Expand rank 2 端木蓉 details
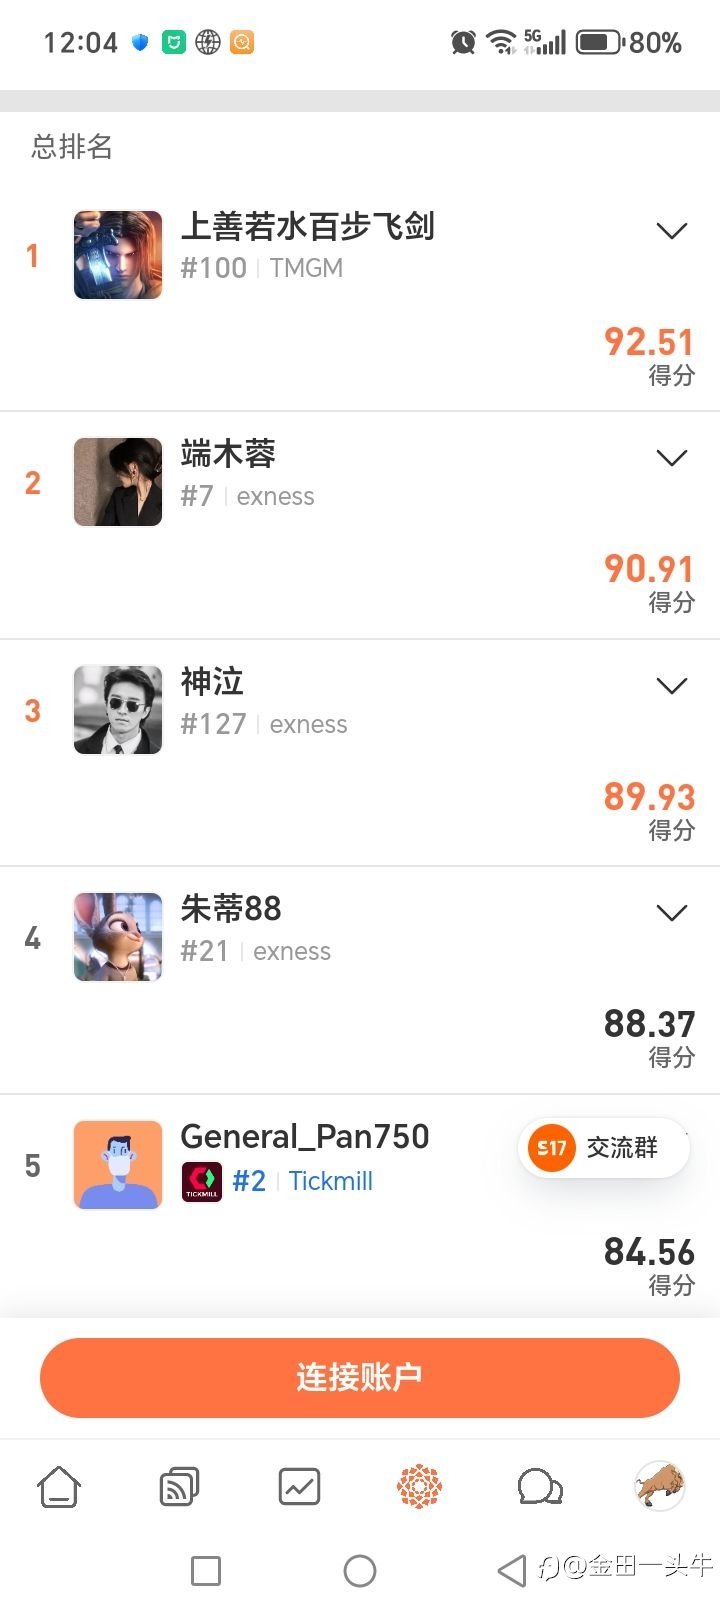Viewport: 720px width, 1610px height. pos(671,458)
